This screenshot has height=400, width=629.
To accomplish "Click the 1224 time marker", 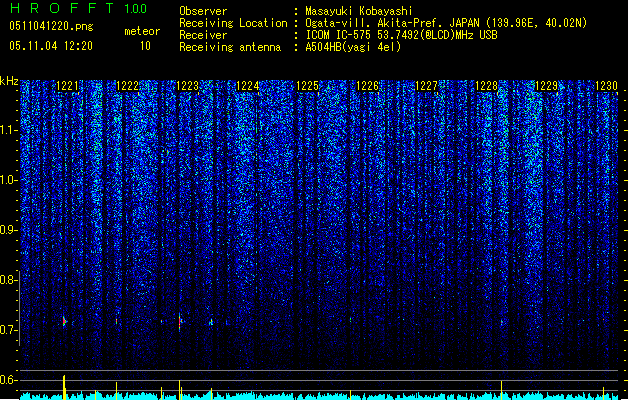I will (248, 86).
